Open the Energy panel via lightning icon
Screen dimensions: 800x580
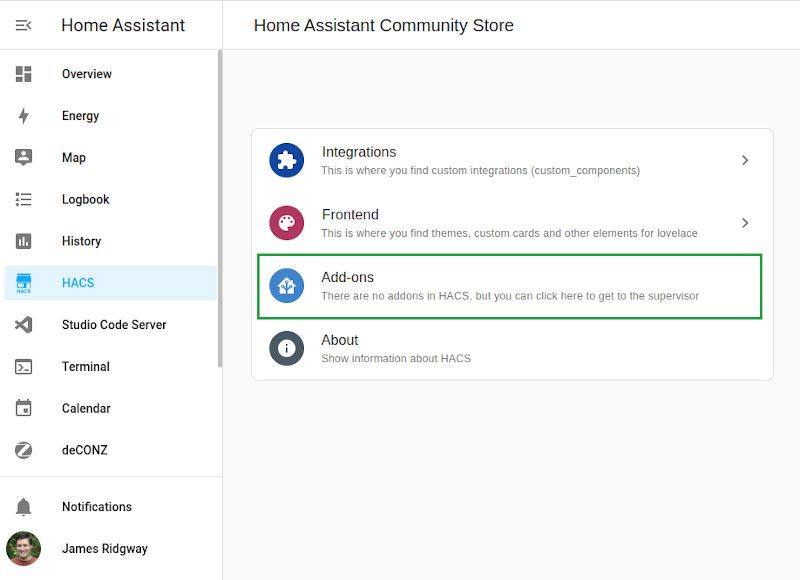coord(24,115)
